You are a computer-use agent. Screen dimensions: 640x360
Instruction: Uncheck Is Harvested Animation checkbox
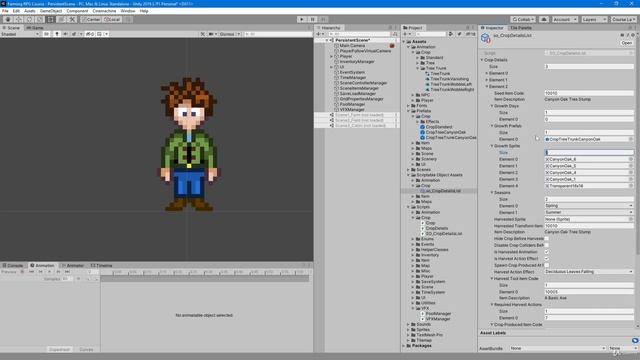point(547,252)
